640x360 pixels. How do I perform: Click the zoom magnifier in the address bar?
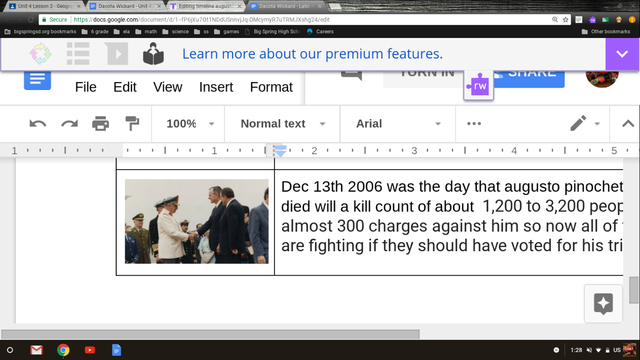[555, 20]
